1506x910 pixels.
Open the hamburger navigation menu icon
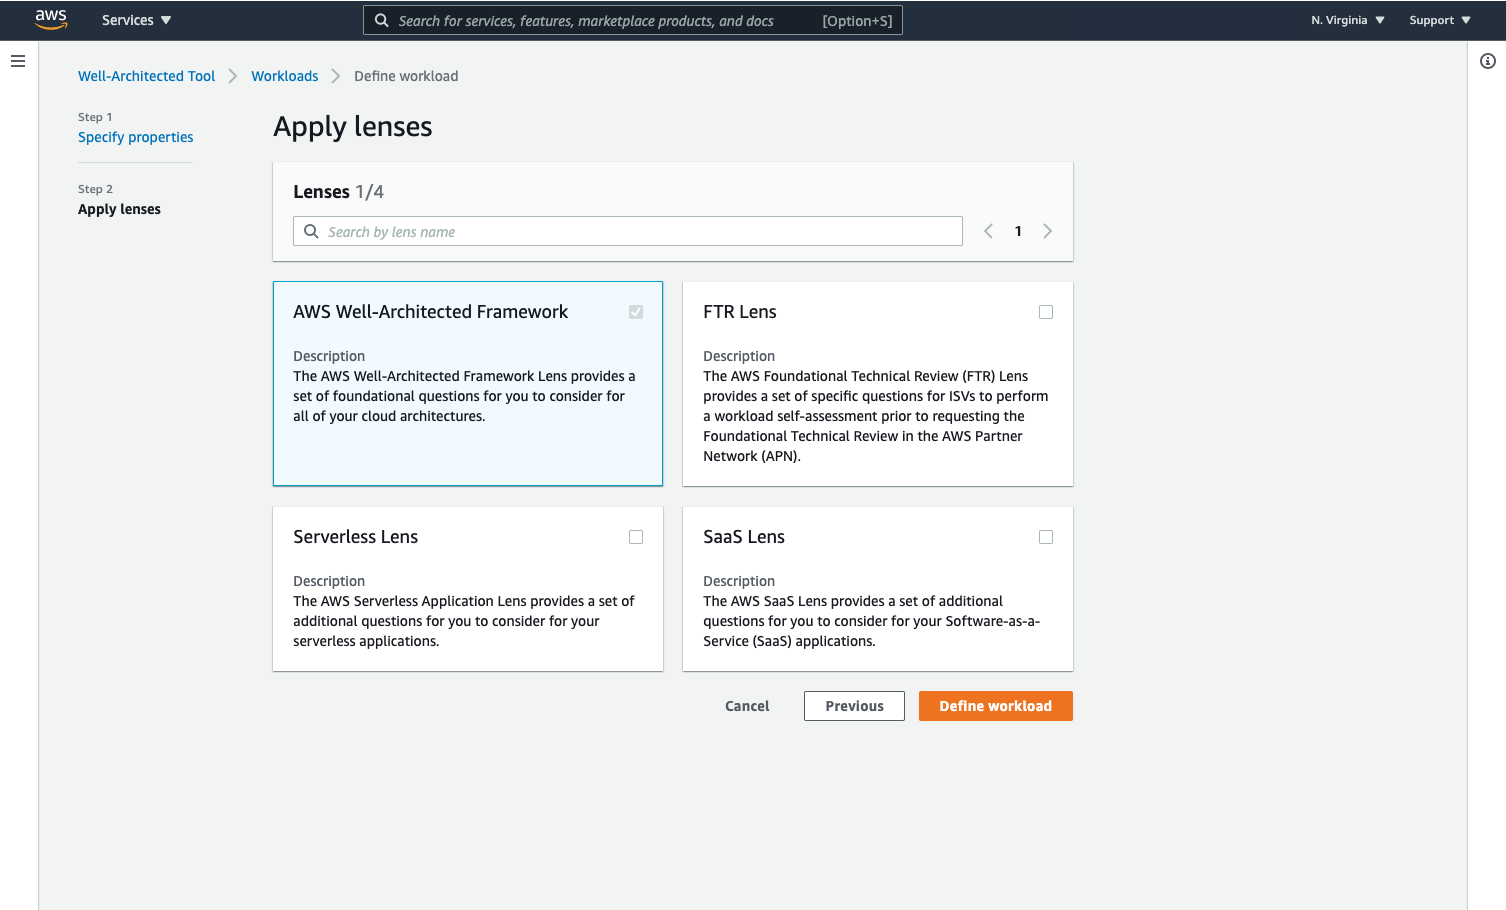pyautogui.click(x=18, y=61)
